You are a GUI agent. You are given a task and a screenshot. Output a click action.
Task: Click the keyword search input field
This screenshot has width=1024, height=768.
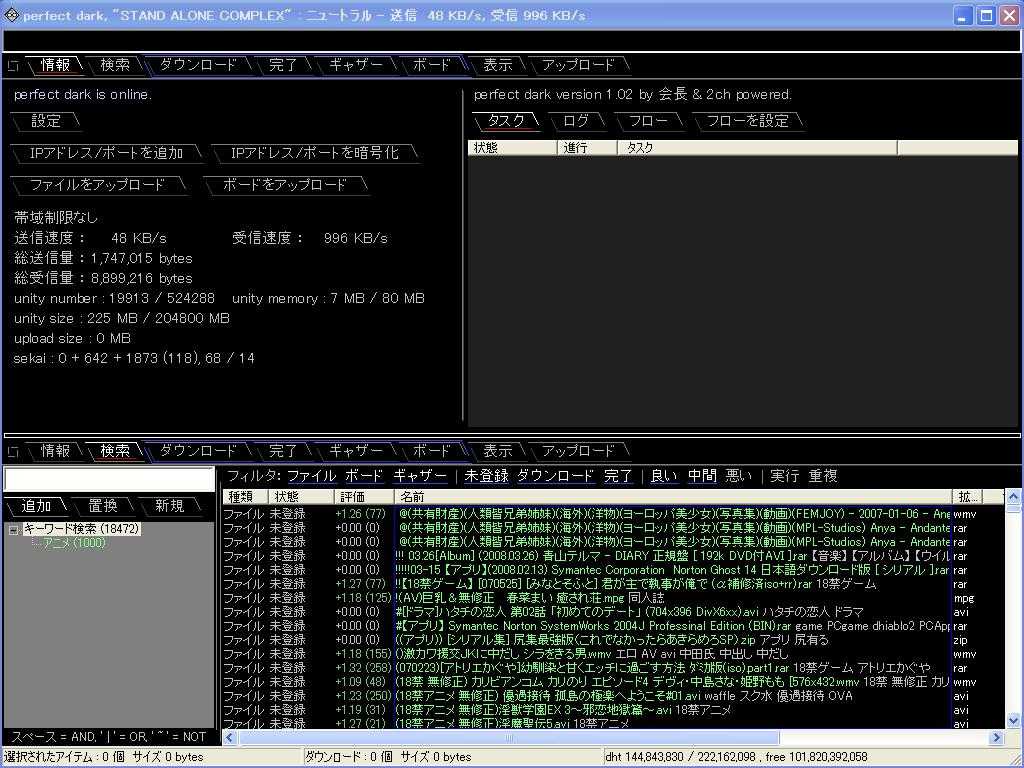(x=109, y=479)
